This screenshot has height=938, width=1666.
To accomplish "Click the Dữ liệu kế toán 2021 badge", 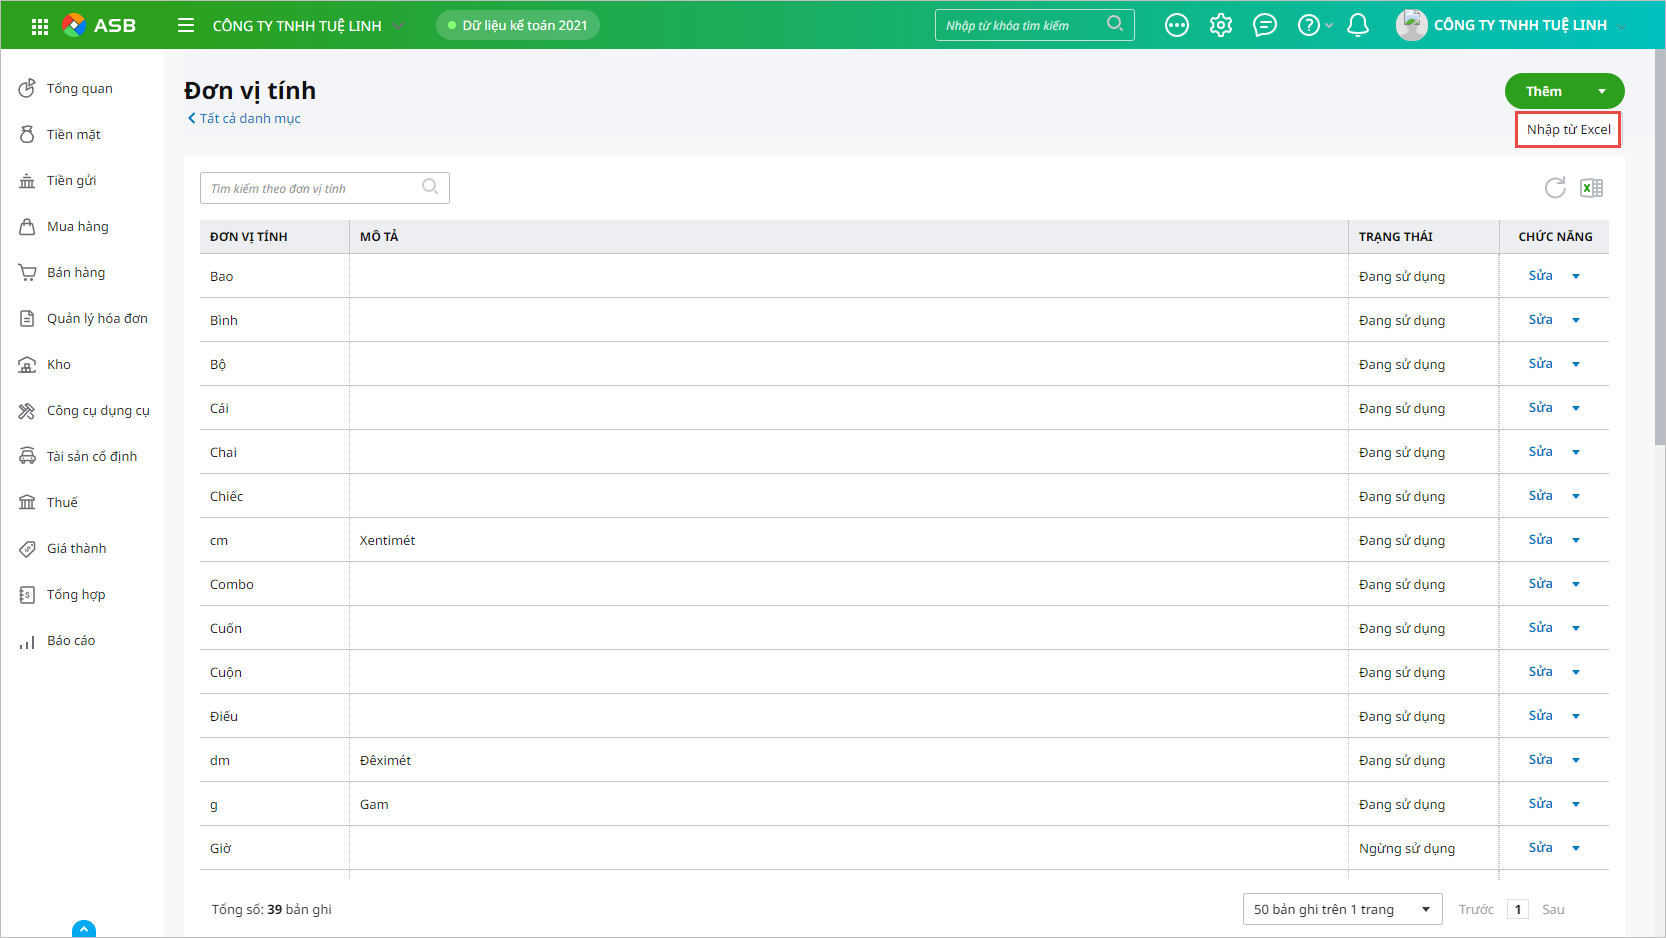I will click(x=517, y=25).
